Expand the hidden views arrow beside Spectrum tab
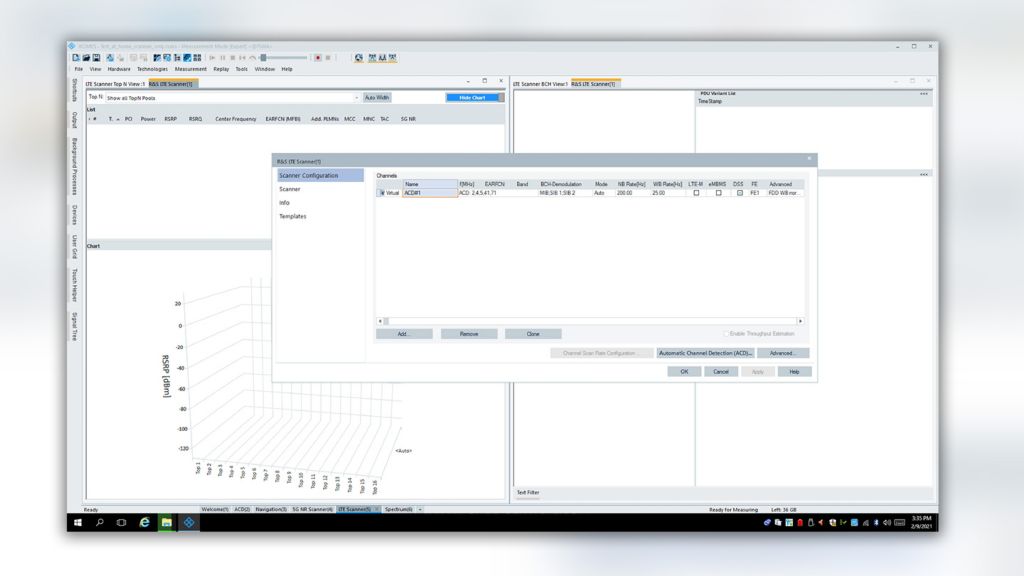 (421, 508)
